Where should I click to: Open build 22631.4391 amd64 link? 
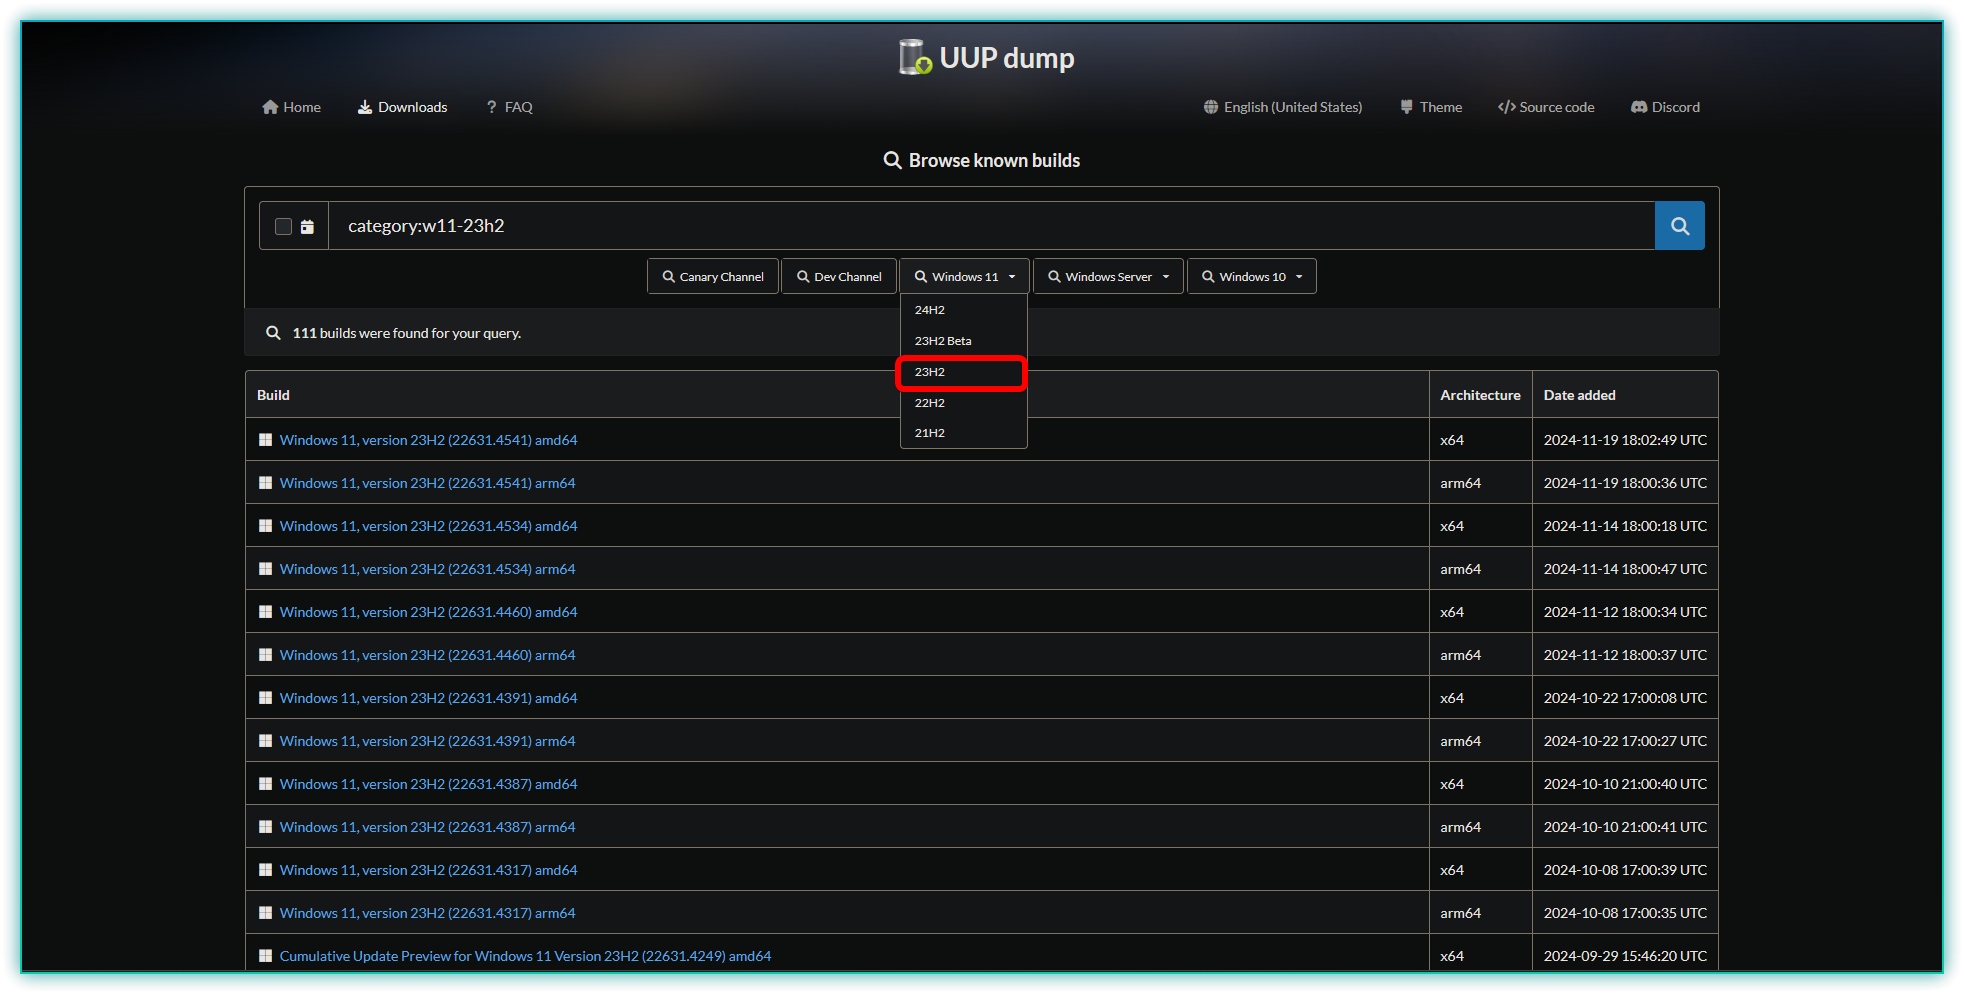(x=428, y=698)
